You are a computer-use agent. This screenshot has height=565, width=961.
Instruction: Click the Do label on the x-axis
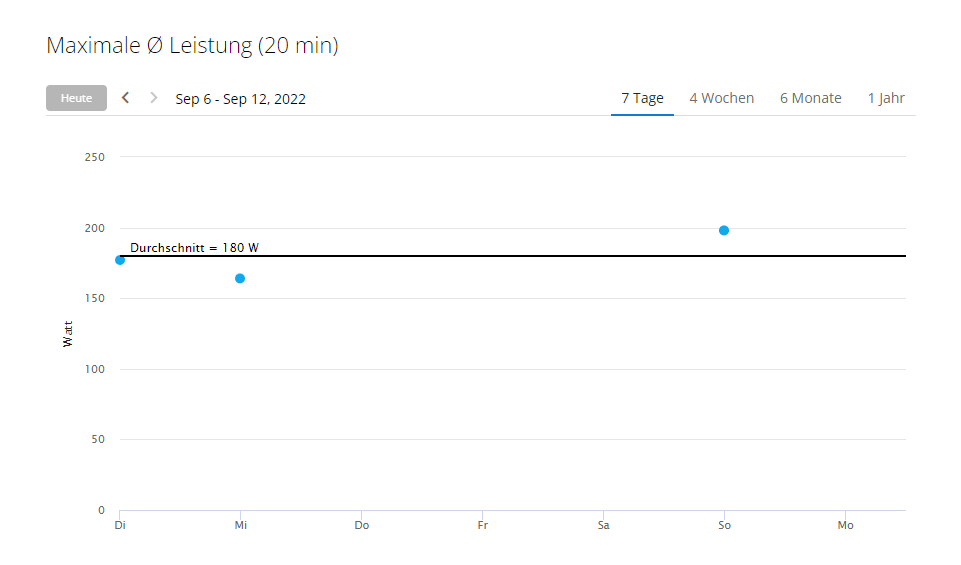[x=362, y=525]
